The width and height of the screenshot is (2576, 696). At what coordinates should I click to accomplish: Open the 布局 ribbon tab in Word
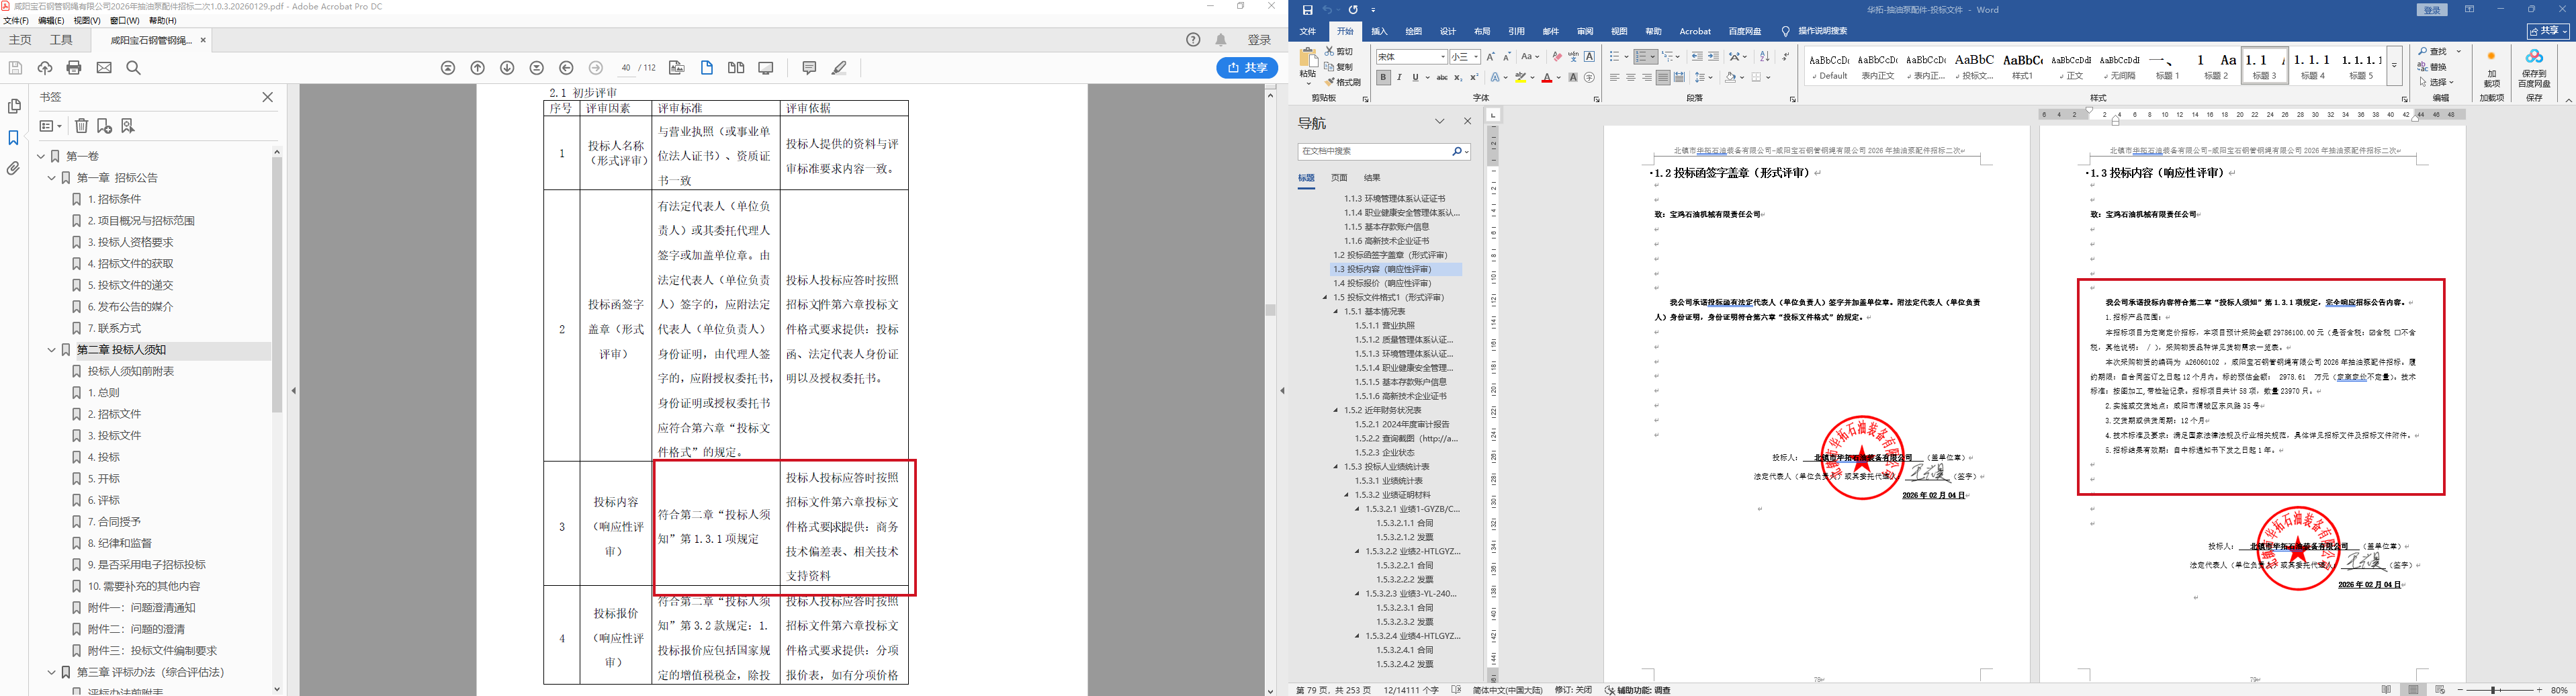point(1482,31)
